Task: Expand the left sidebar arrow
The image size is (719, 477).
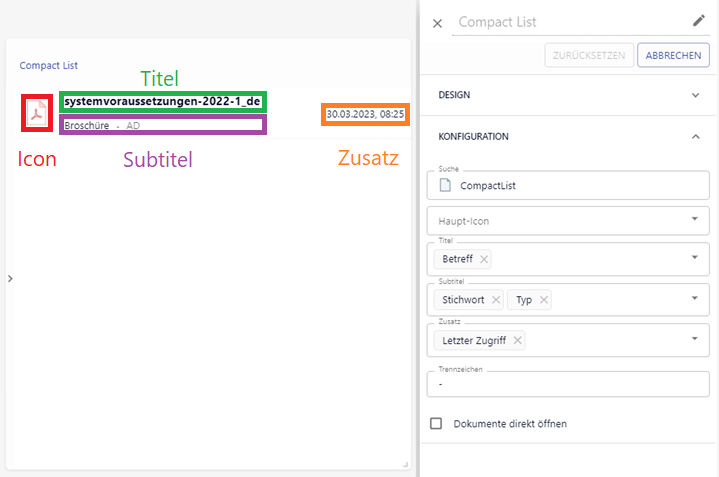Action: pyautogui.click(x=9, y=279)
